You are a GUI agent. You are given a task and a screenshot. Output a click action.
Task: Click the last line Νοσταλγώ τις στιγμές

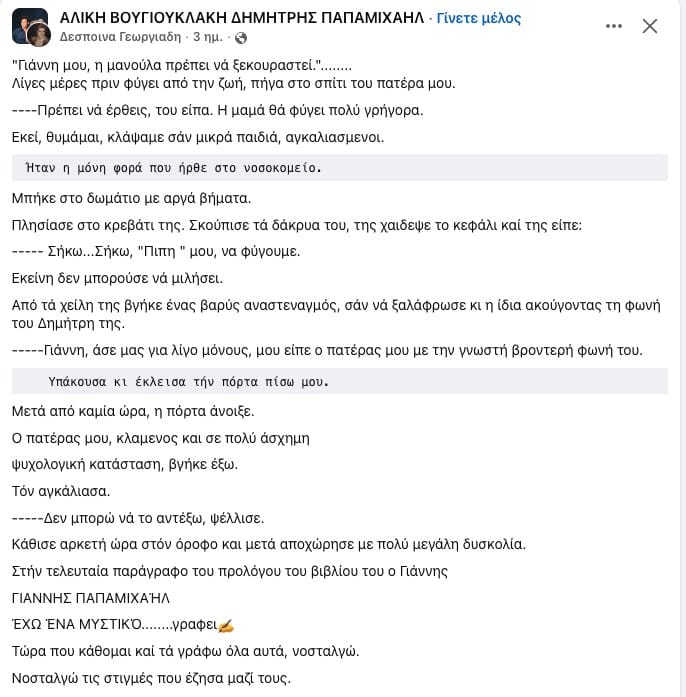151,678
